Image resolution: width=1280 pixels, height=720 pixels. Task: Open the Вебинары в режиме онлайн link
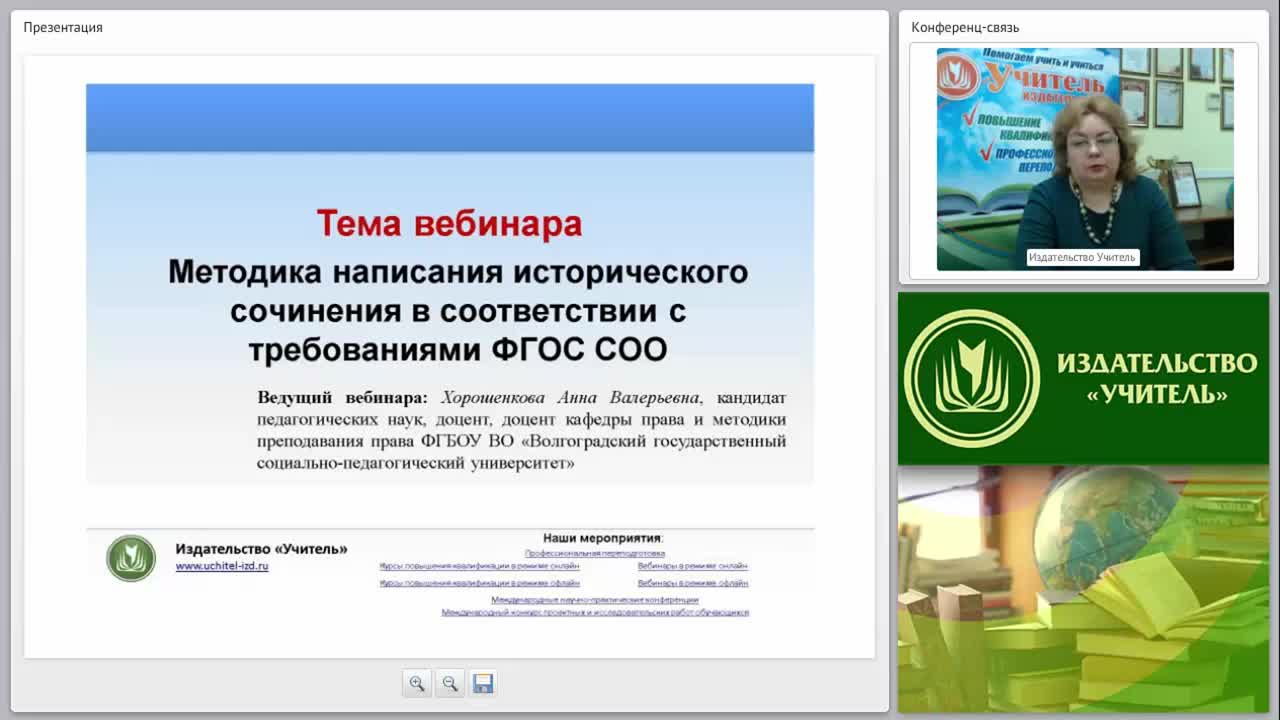693,566
